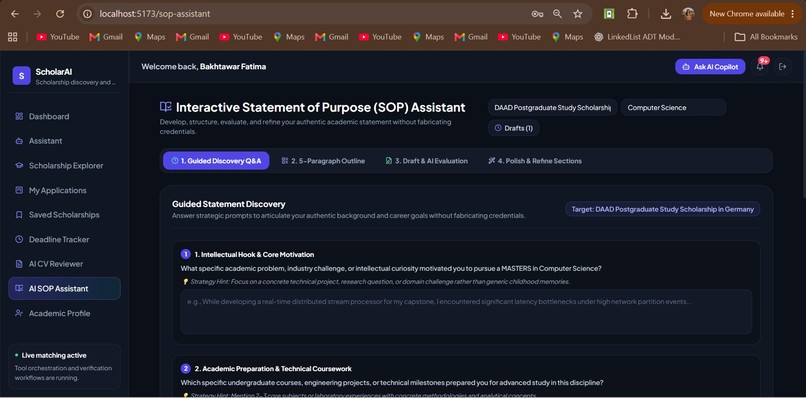This screenshot has height=398, width=806.
Task: Click the Target: DAAD Postgraduate Study Scholarship badge
Action: point(663,209)
